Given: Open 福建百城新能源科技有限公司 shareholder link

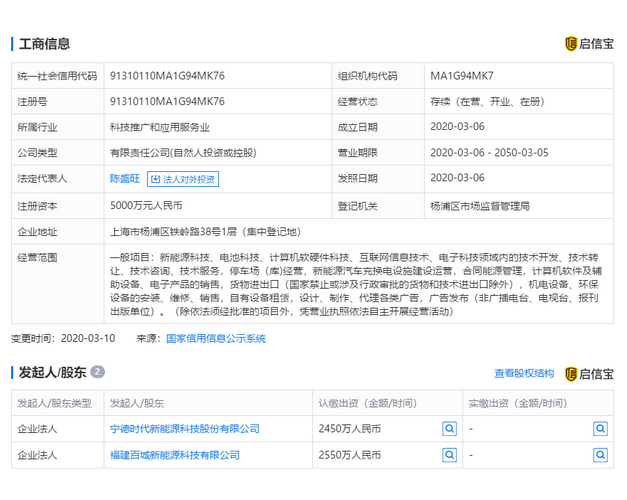Looking at the screenshot, I should [x=174, y=455].
